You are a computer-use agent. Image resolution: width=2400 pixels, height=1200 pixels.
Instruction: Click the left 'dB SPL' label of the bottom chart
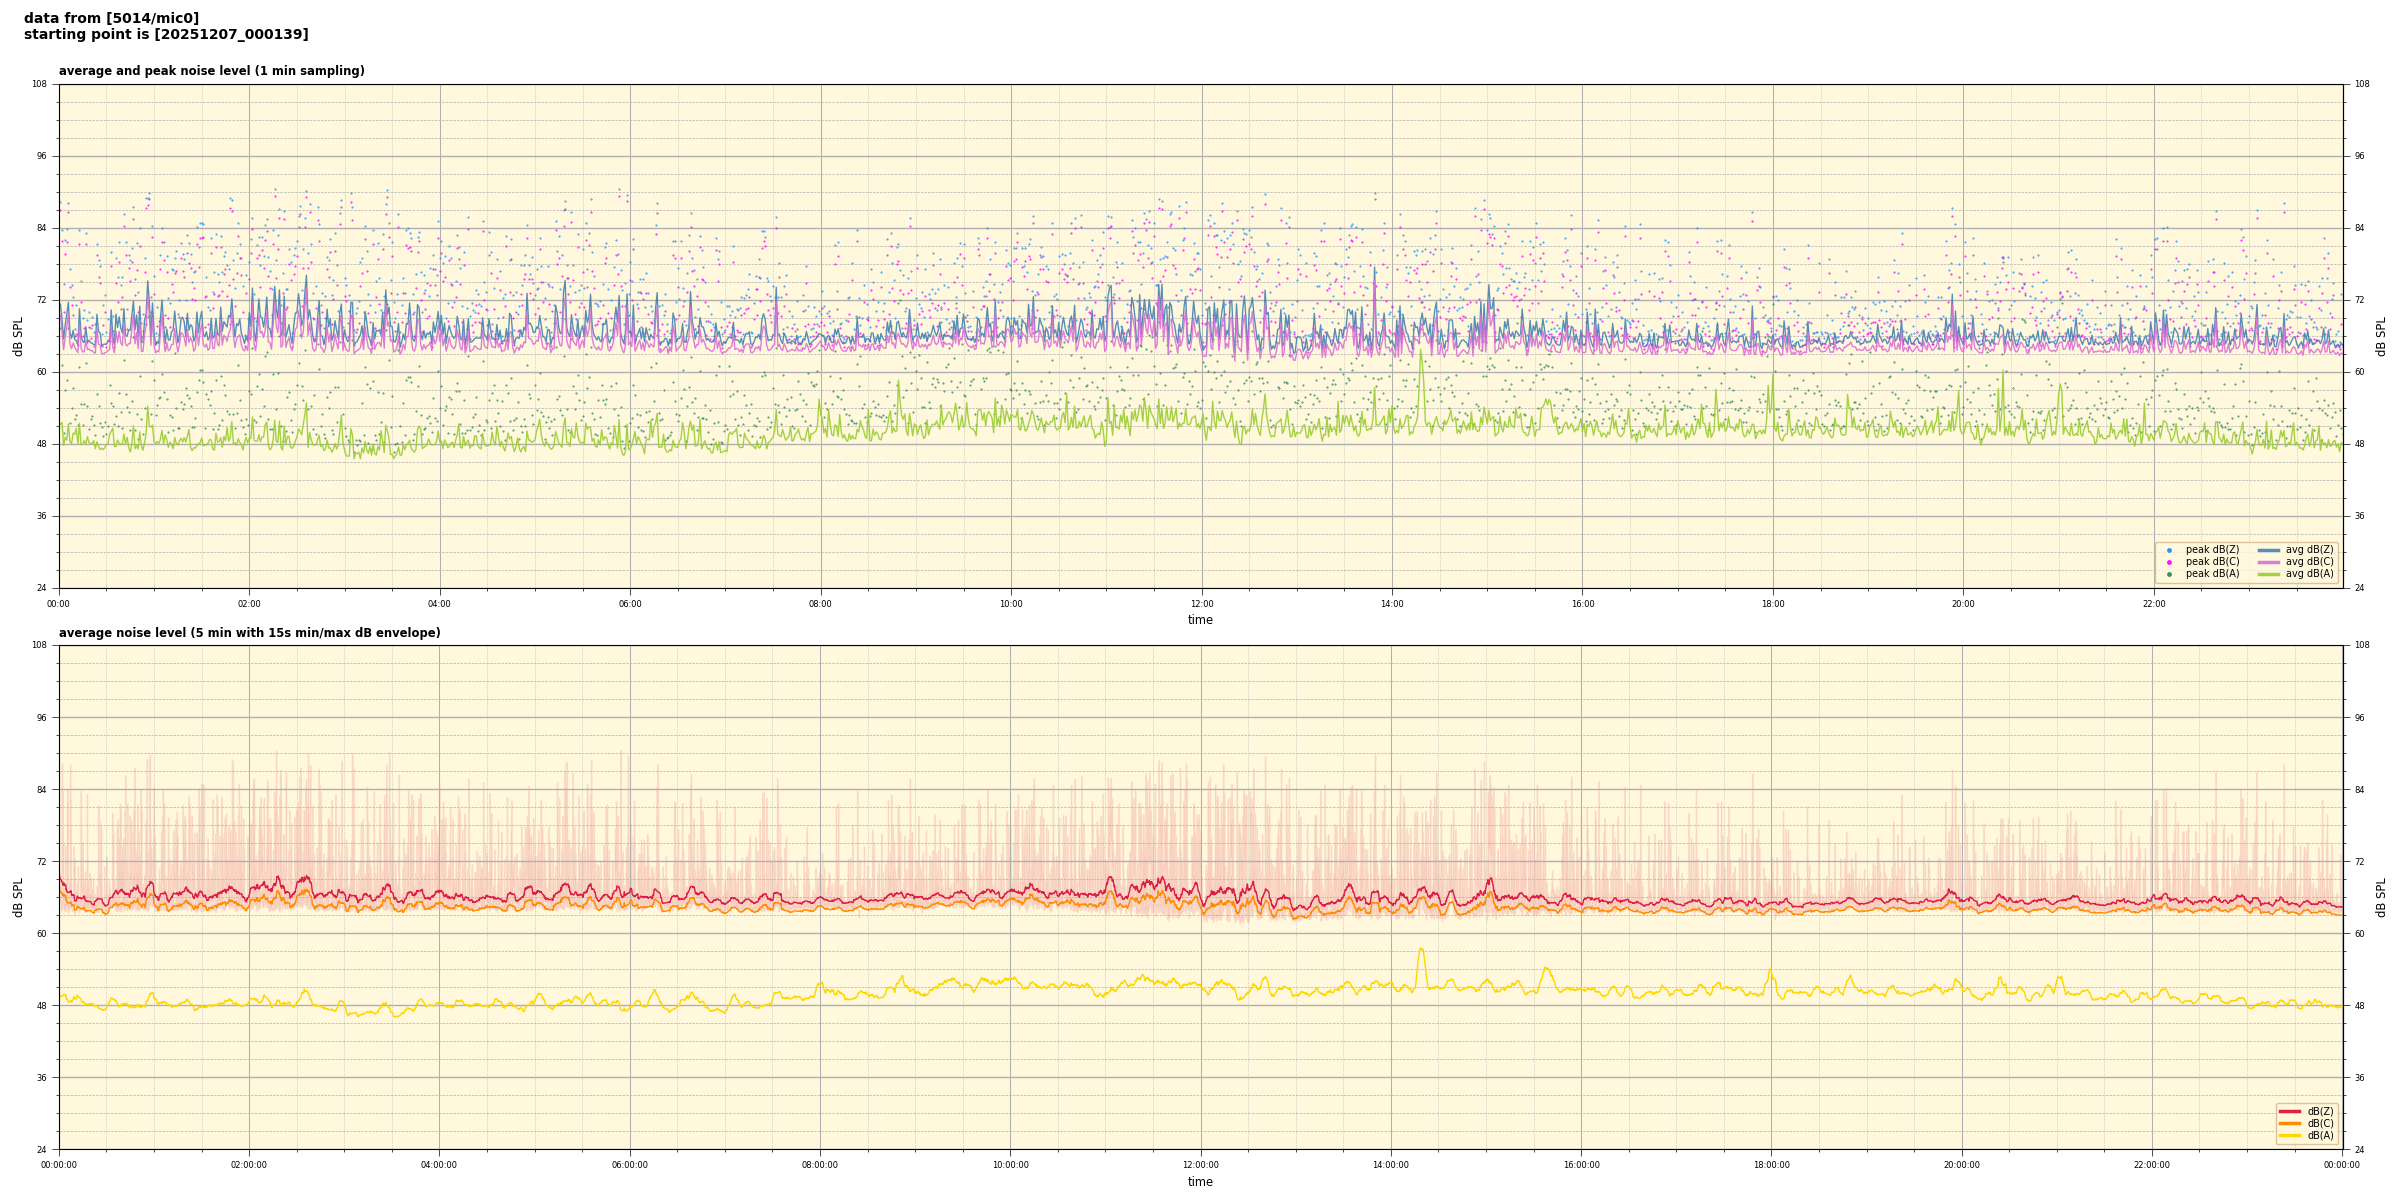[x=18, y=897]
